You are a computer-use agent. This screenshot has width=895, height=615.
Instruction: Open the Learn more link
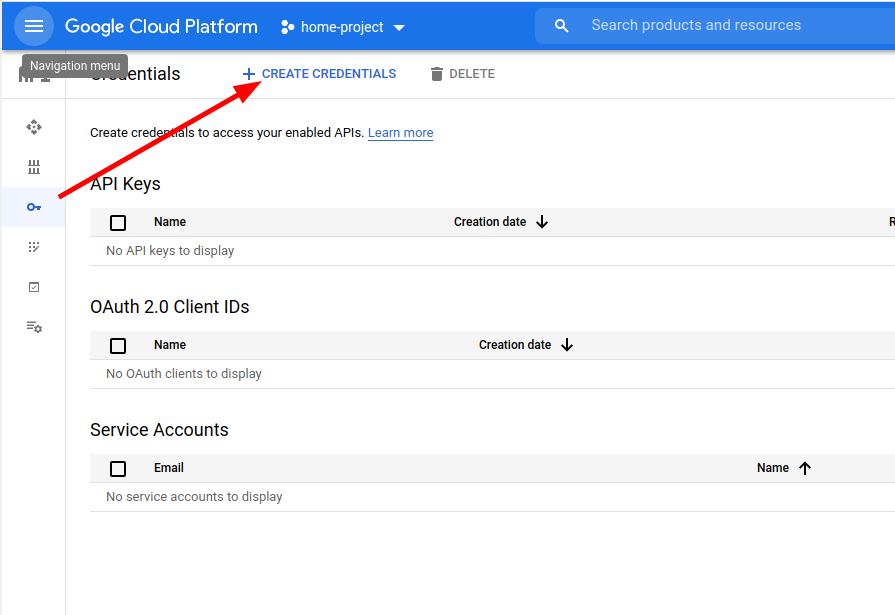coord(400,132)
